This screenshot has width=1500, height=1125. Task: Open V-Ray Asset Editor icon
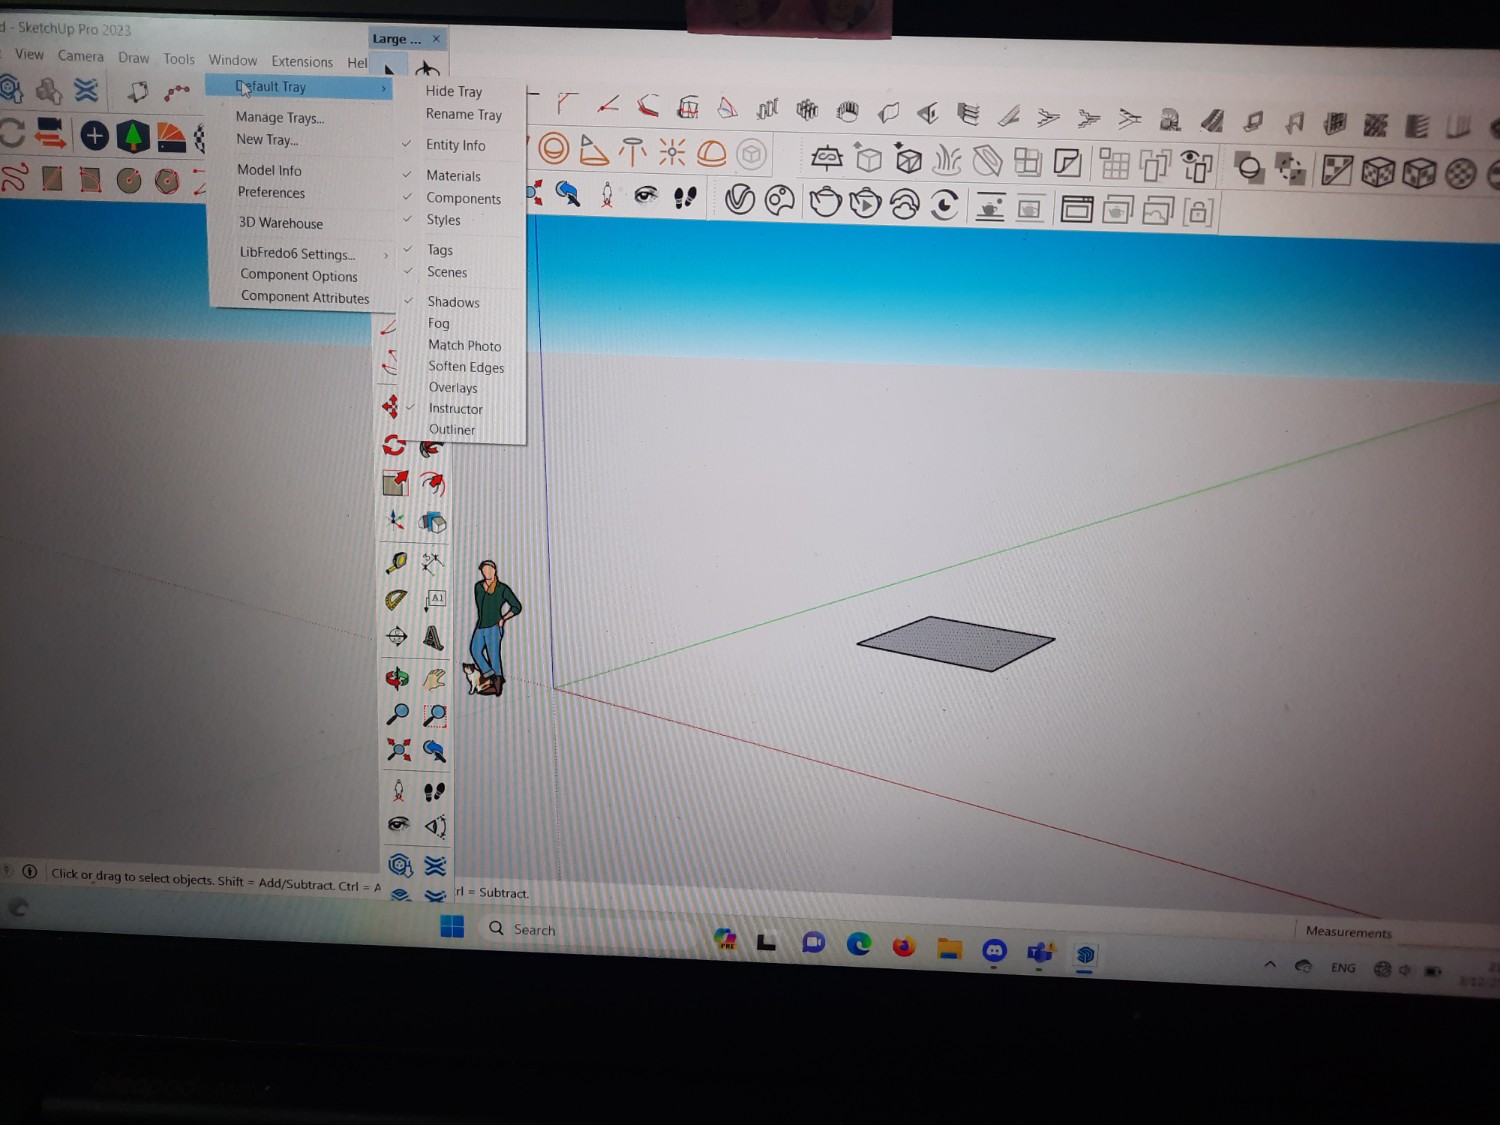click(739, 200)
